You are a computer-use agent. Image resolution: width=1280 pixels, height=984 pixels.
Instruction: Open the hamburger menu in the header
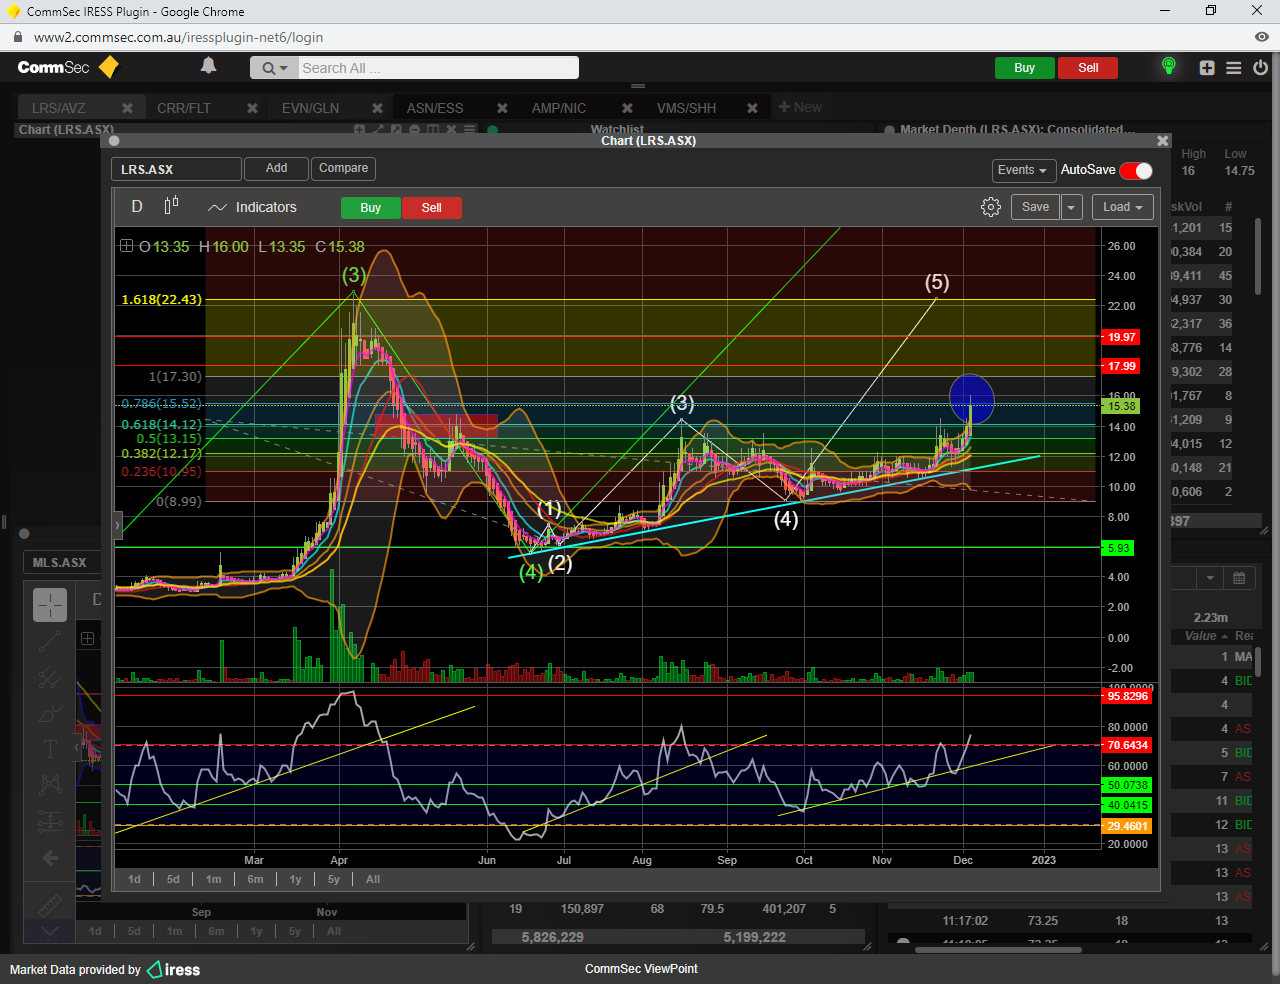coord(1233,68)
